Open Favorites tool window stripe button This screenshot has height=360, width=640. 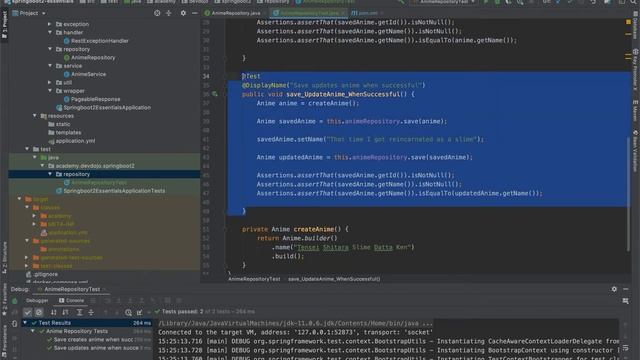pos(4,300)
